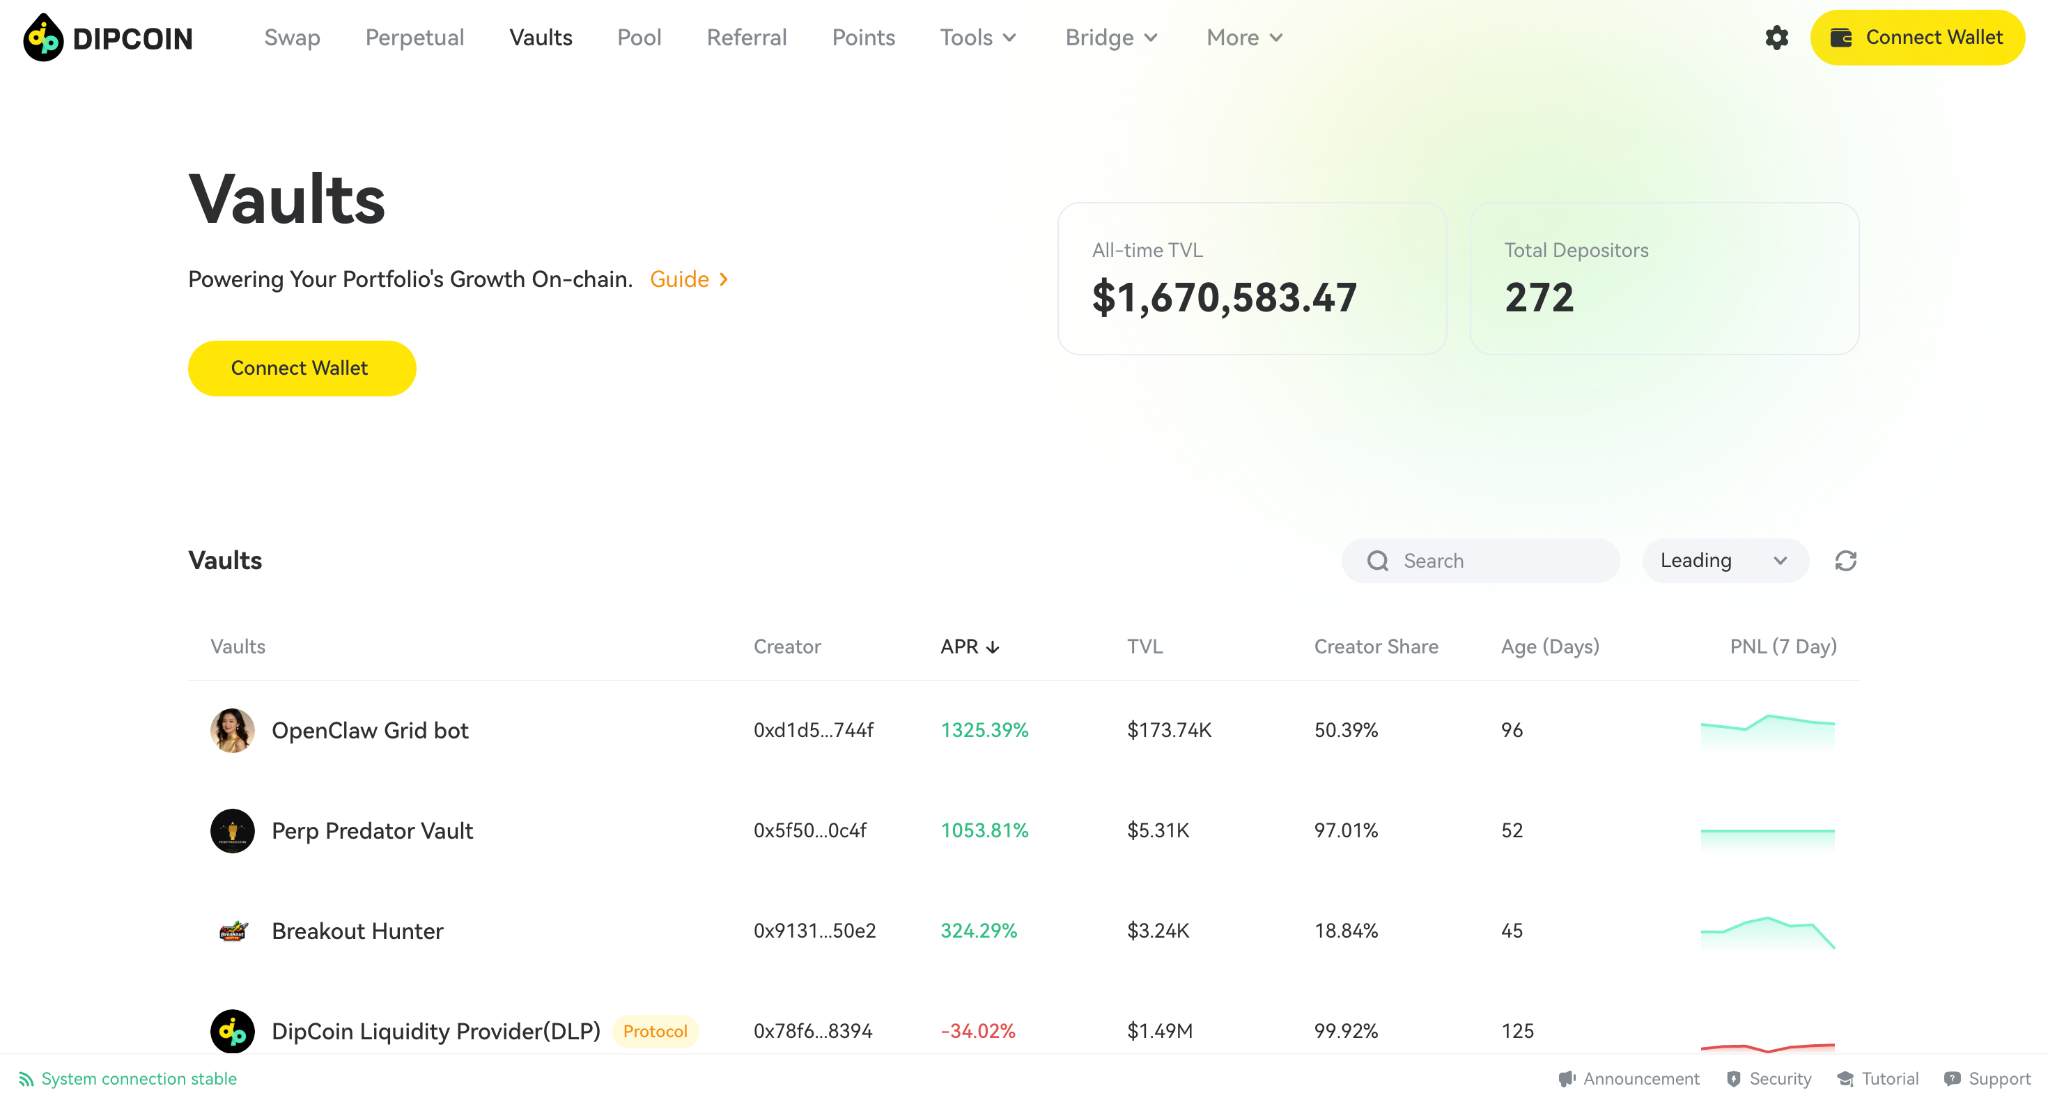
Task: Open the Leading filter dropdown
Action: 1725,561
